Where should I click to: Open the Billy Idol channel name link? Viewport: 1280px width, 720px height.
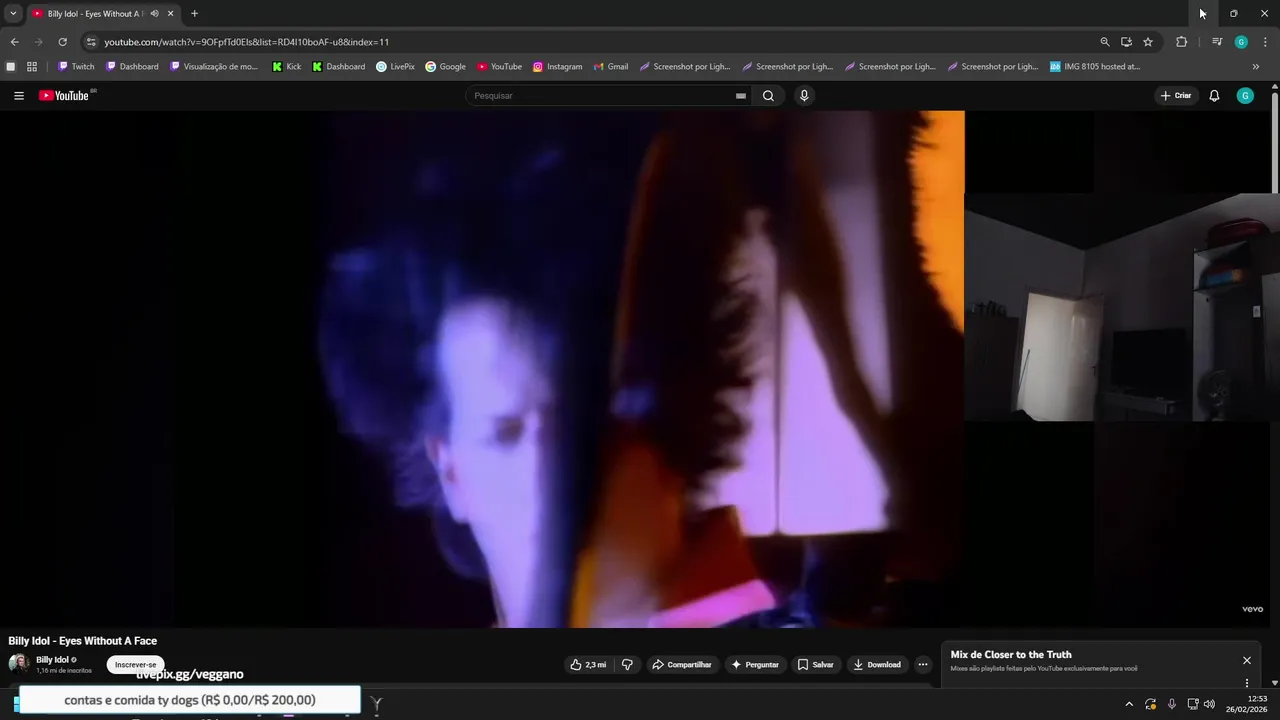[x=53, y=660]
